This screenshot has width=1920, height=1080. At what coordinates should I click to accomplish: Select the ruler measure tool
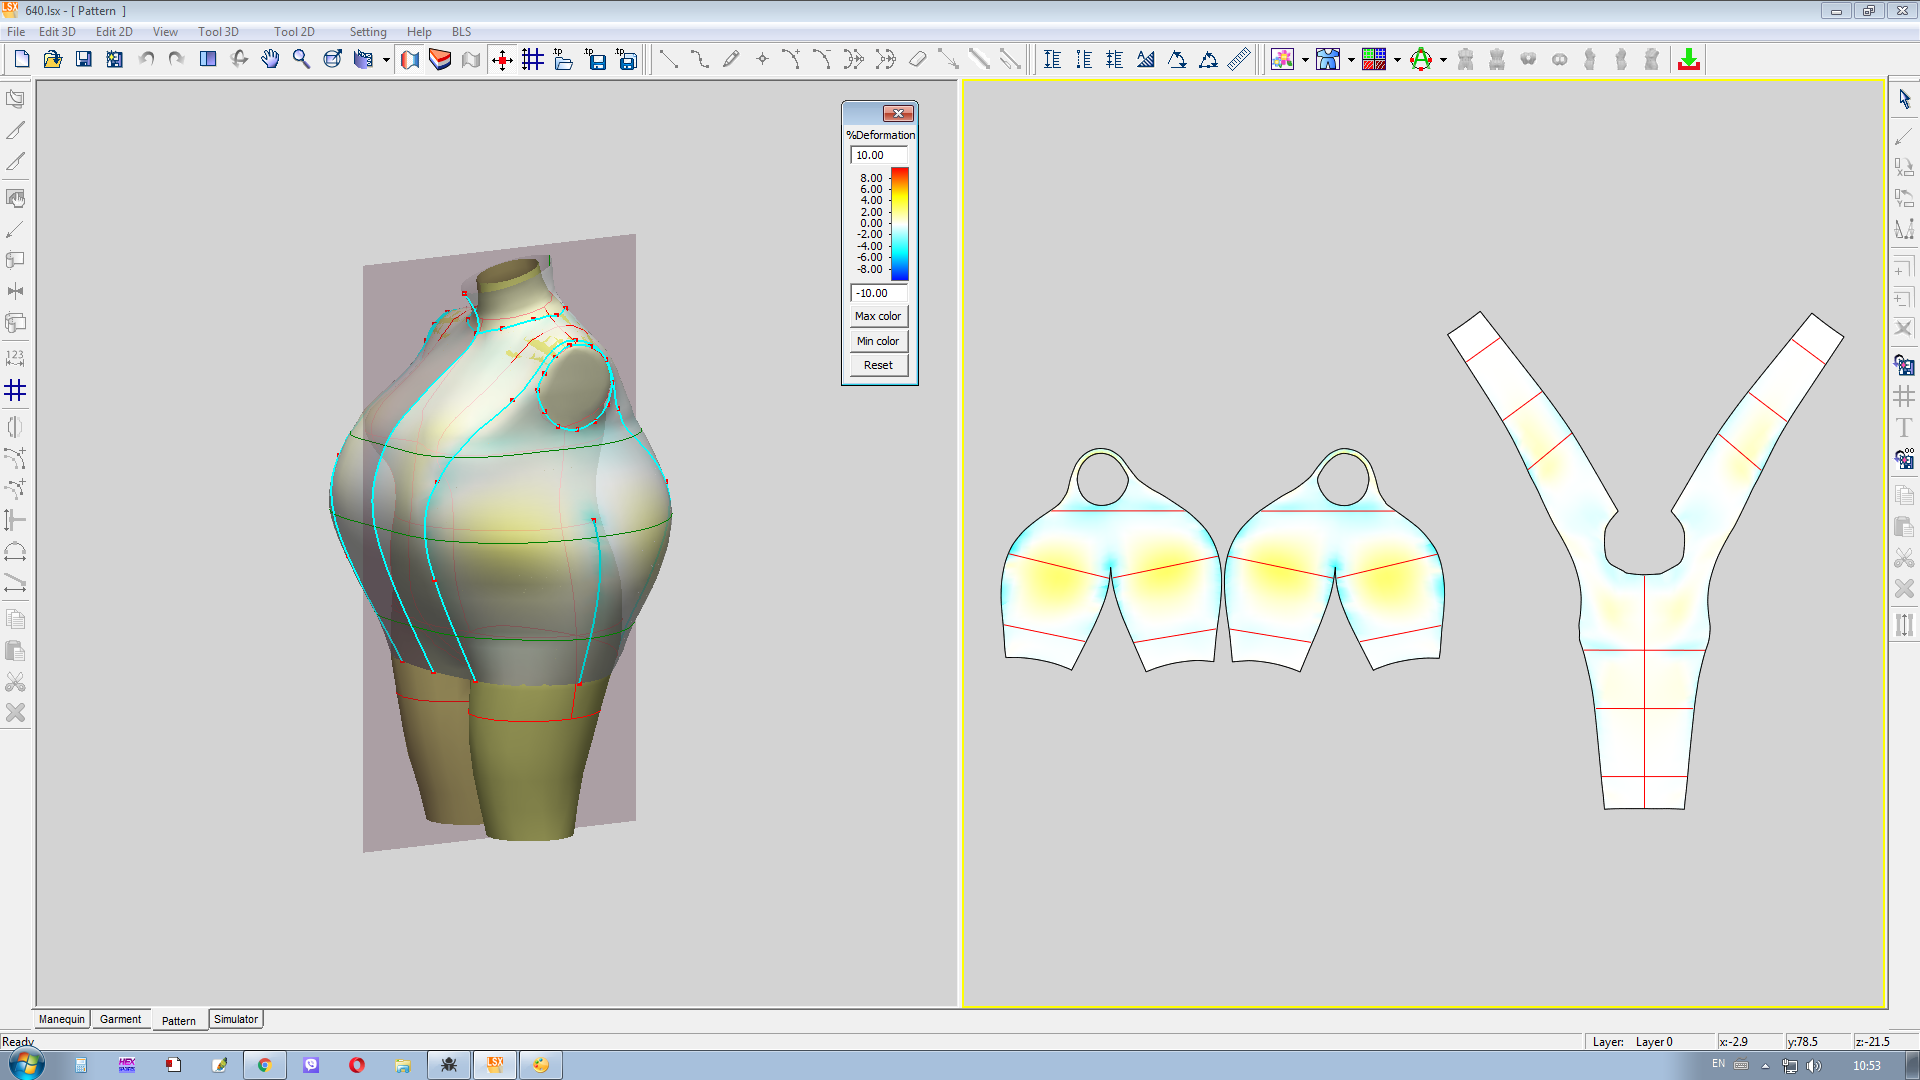click(1239, 59)
